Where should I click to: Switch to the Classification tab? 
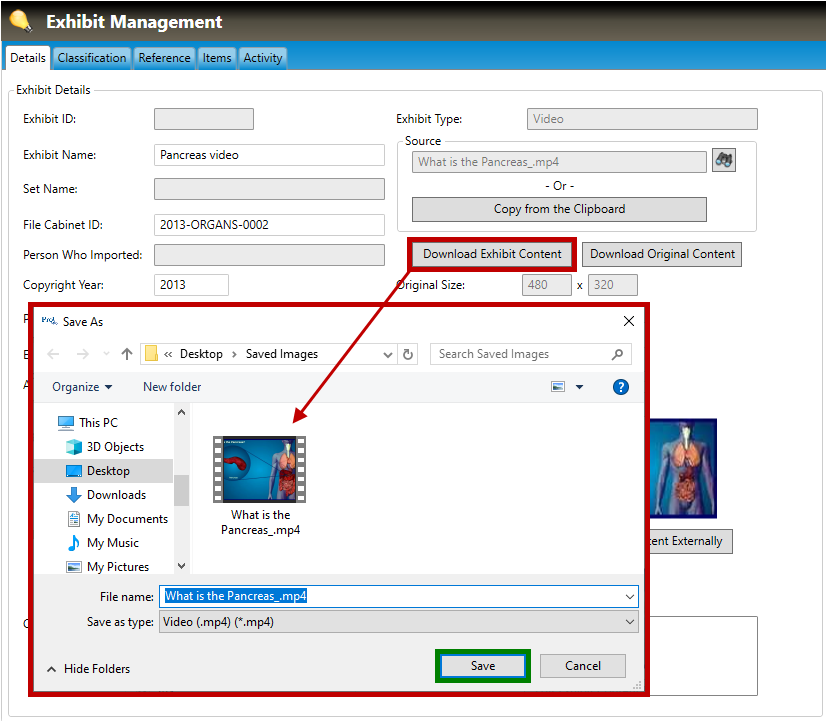[92, 58]
